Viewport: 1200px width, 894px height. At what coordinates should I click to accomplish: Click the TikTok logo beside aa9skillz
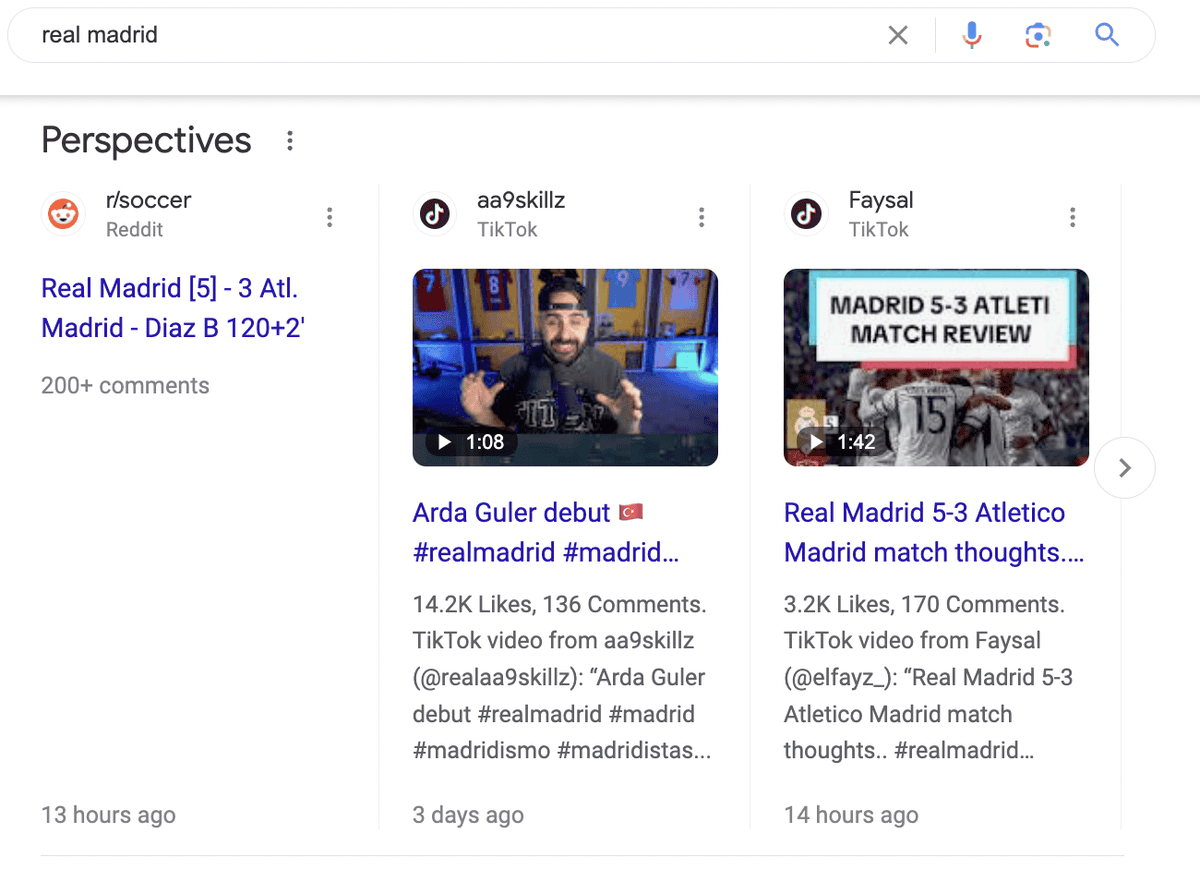pos(435,214)
